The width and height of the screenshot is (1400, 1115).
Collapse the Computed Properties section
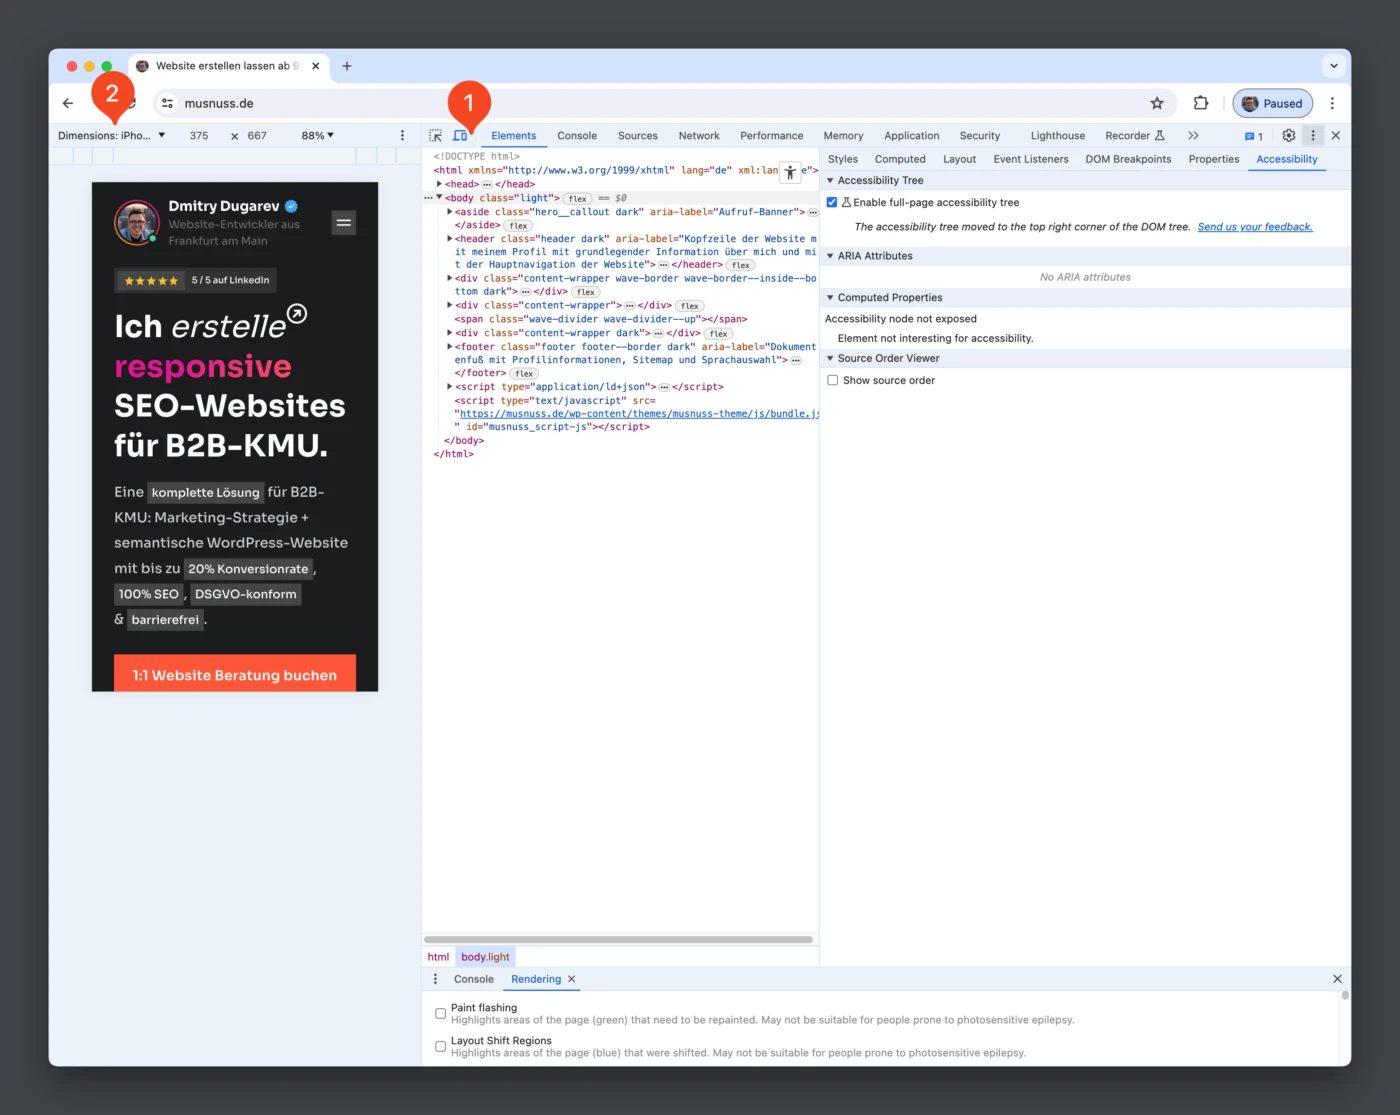830,298
